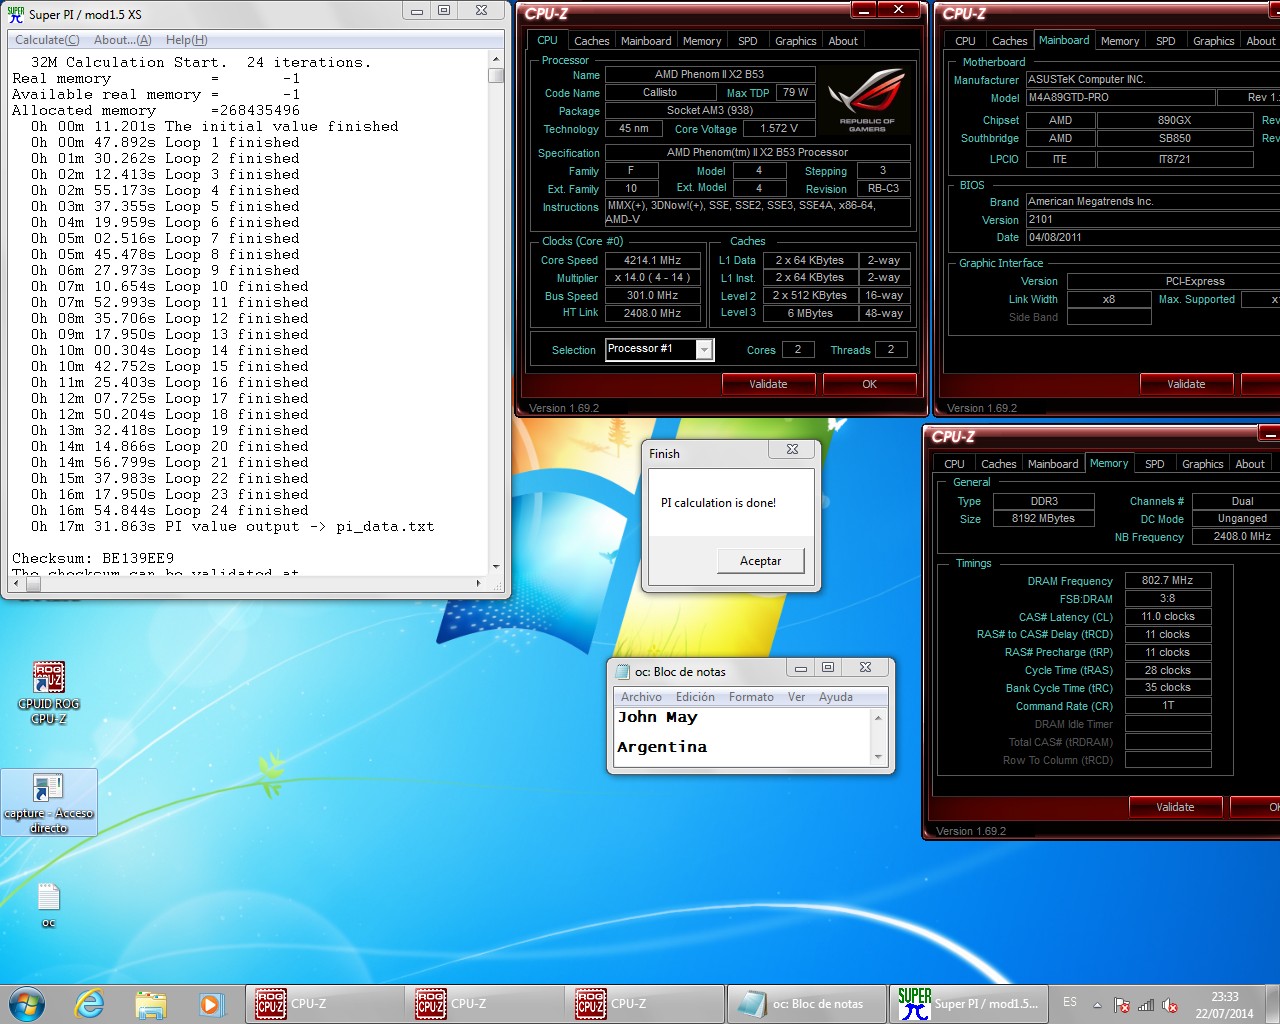Click the Republic of Gamers logo in CPU-Z

click(867, 100)
